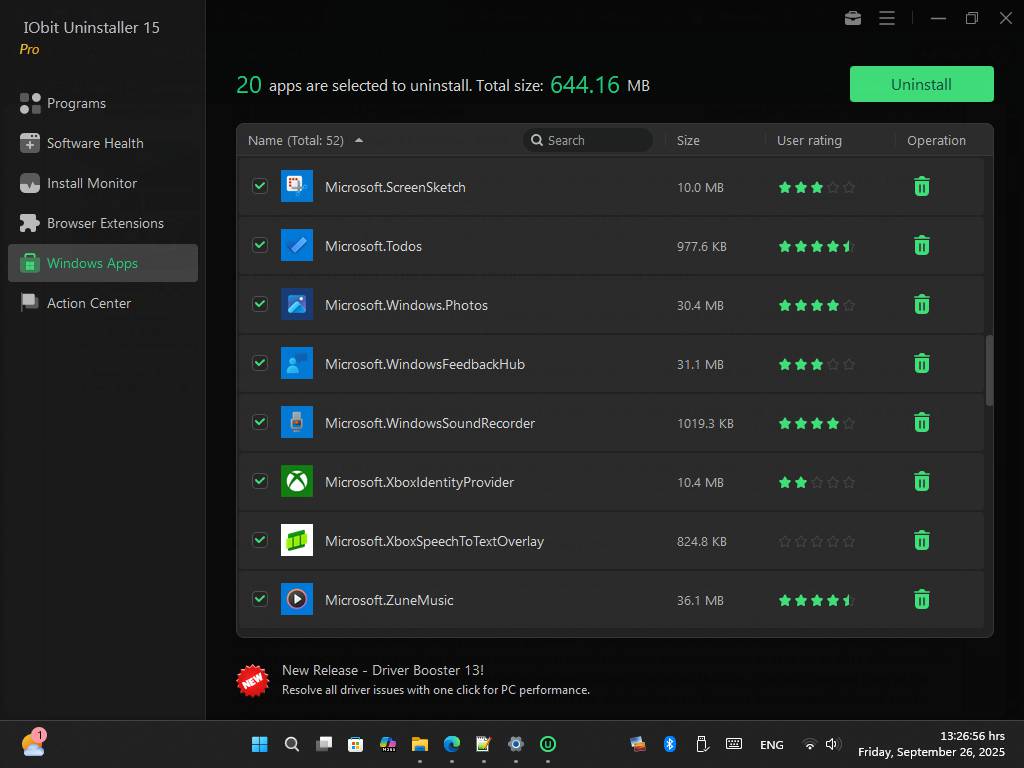Switch to Browser Extensions

click(103, 223)
